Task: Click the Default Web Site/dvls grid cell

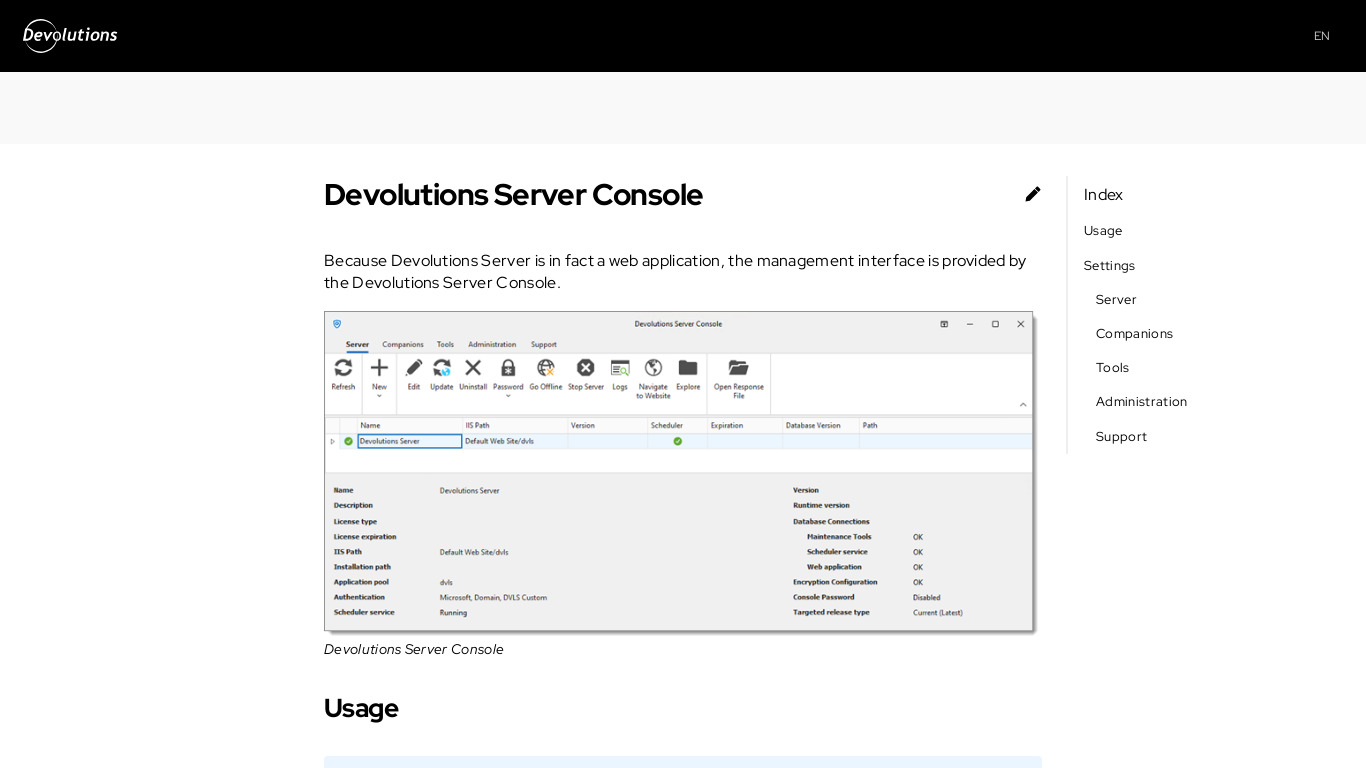Action: click(x=515, y=441)
